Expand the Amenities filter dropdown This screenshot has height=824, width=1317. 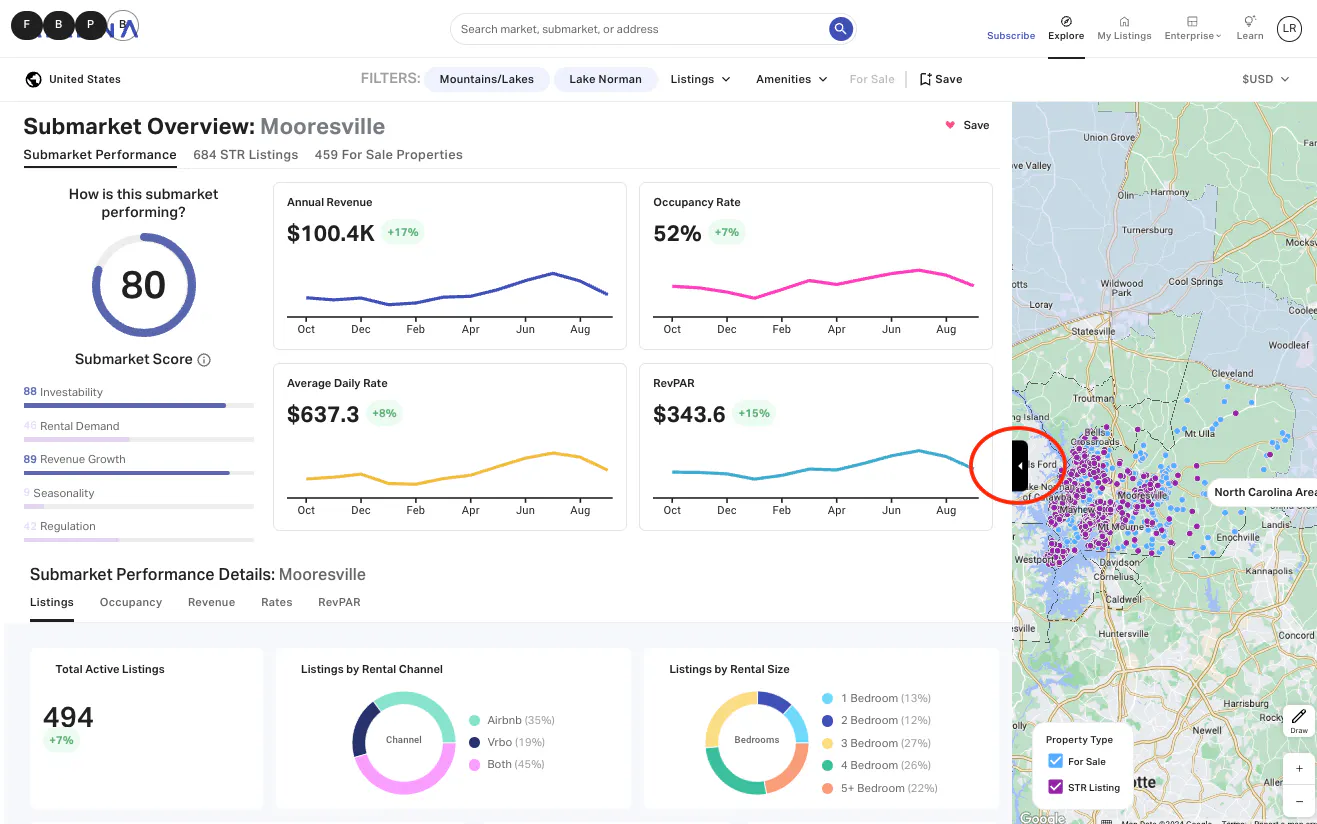pos(791,79)
